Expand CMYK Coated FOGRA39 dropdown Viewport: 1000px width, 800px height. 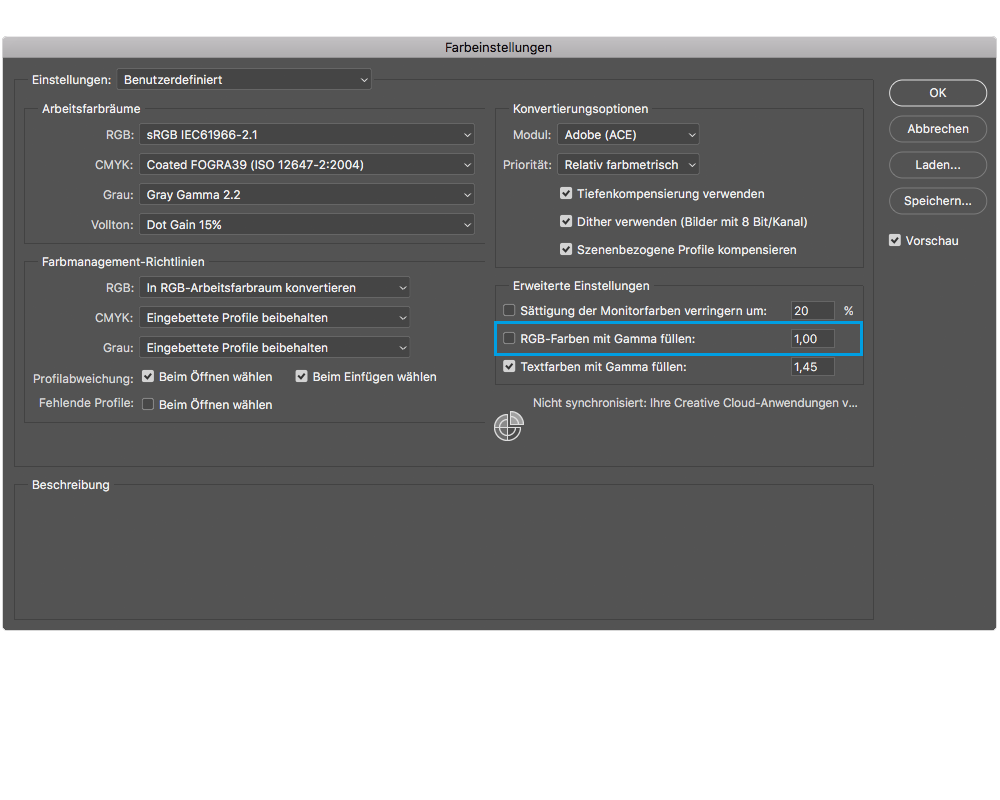tap(308, 164)
